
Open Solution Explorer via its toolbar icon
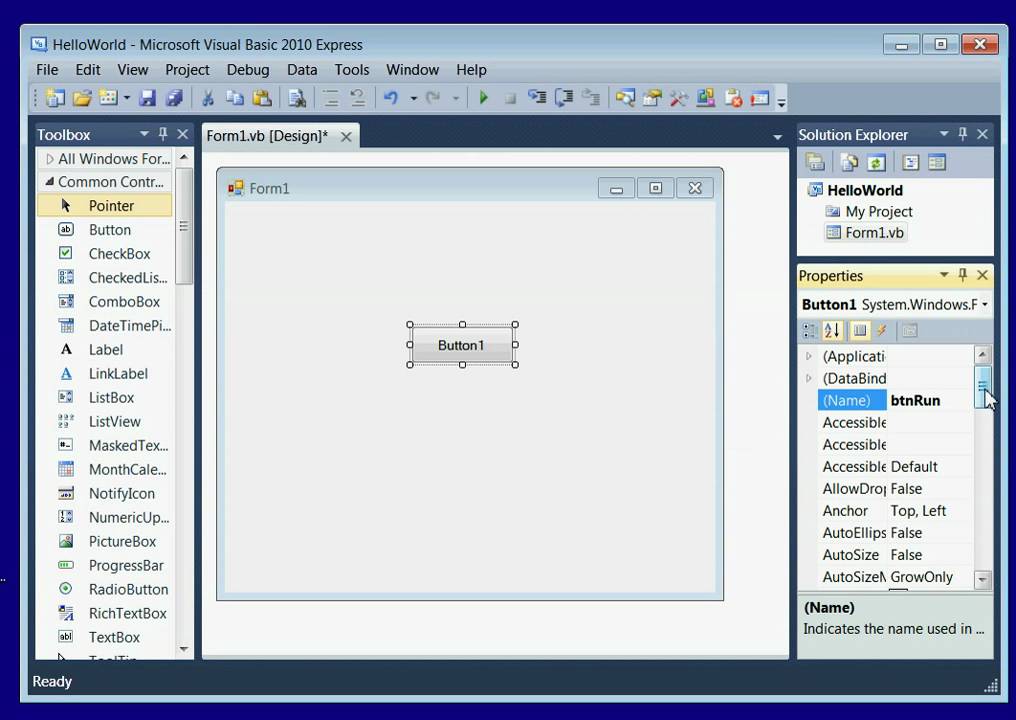click(625, 98)
